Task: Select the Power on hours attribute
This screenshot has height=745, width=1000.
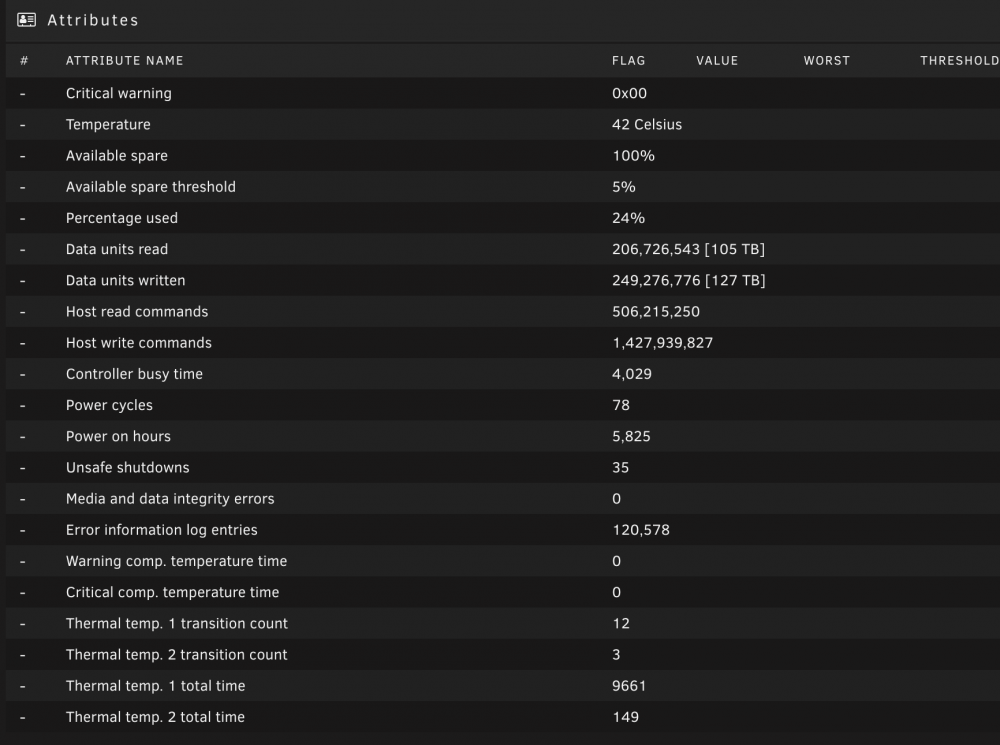Action: [x=118, y=437]
